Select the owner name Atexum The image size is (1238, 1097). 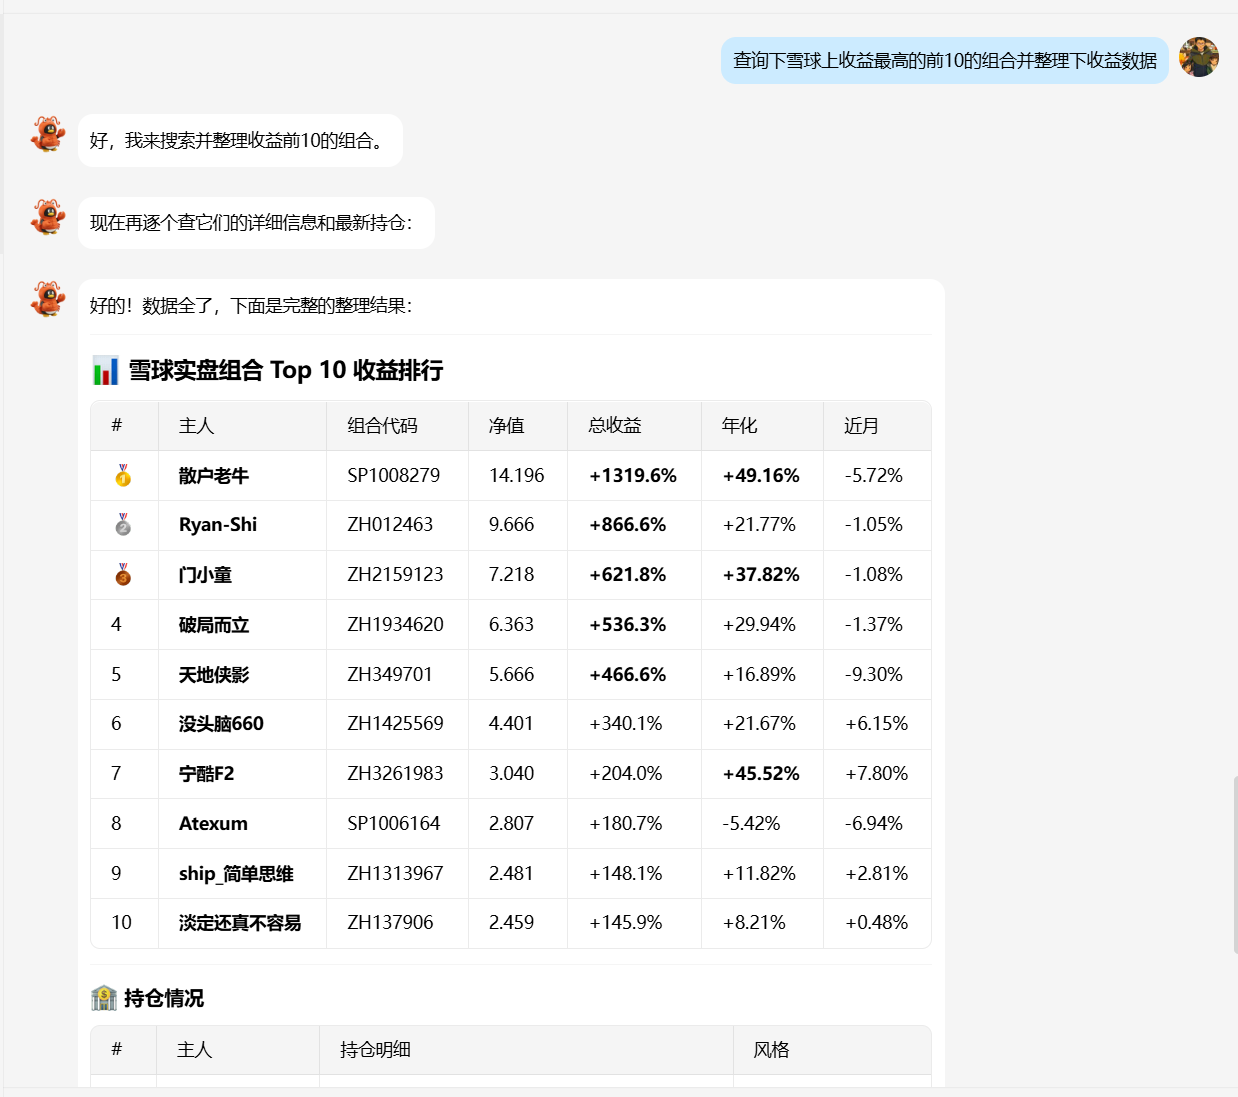[x=213, y=824]
